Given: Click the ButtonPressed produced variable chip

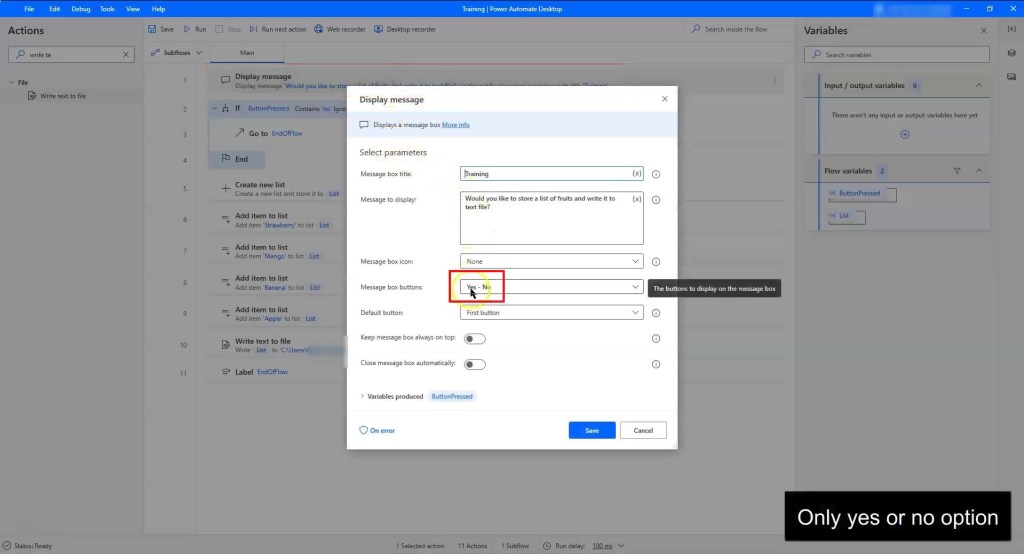Looking at the screenshot, I should coord(452,397).
